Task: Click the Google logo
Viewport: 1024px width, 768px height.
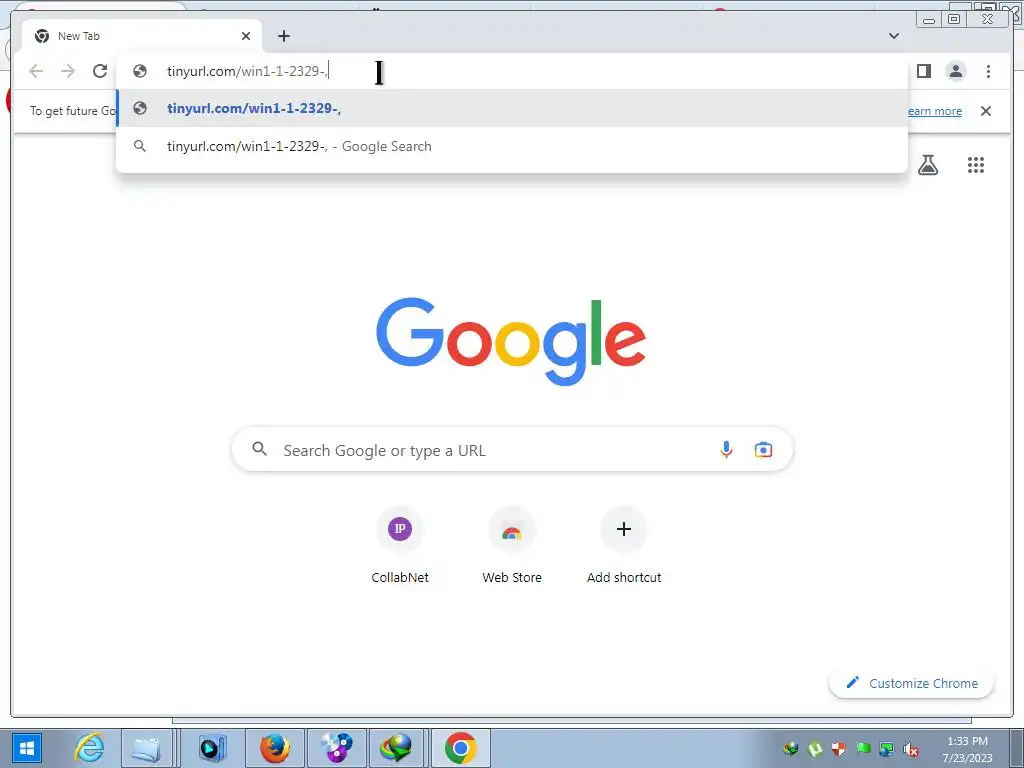Action: [x=511, y=341]
